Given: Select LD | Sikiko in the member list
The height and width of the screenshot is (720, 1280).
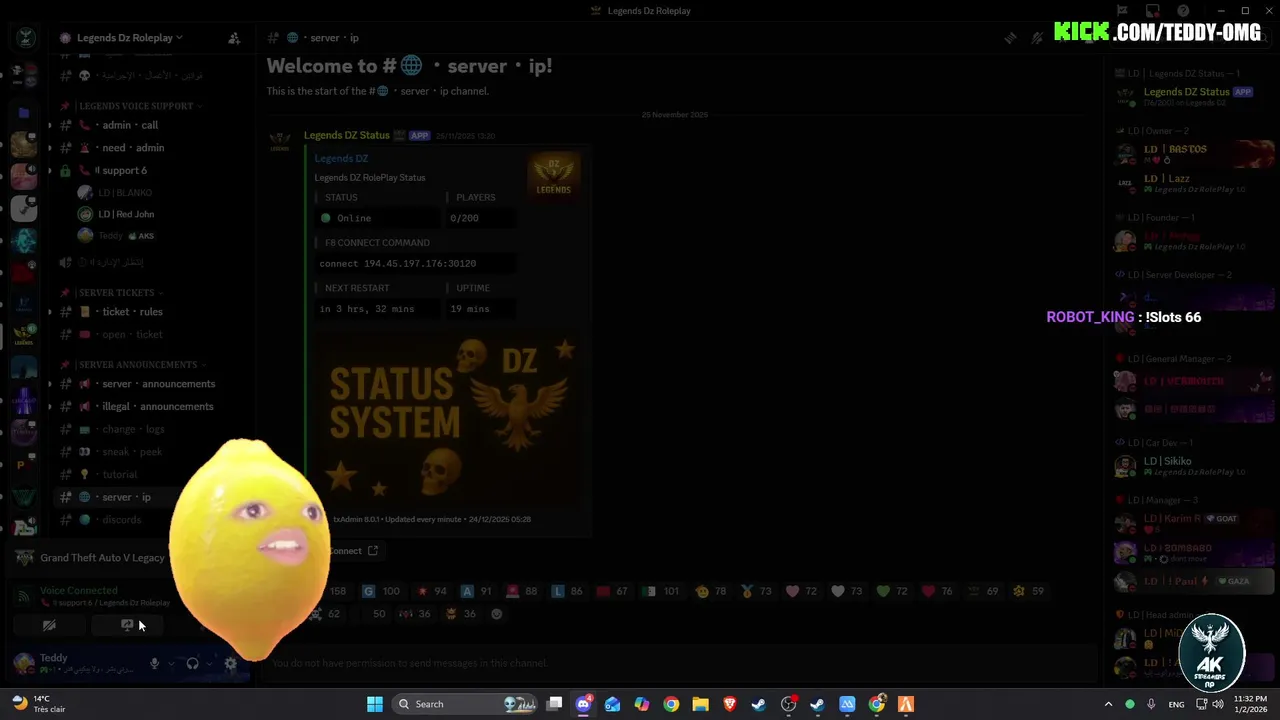Looking at the screenshot, I should pyautogui.click(x=1194, y=467).
